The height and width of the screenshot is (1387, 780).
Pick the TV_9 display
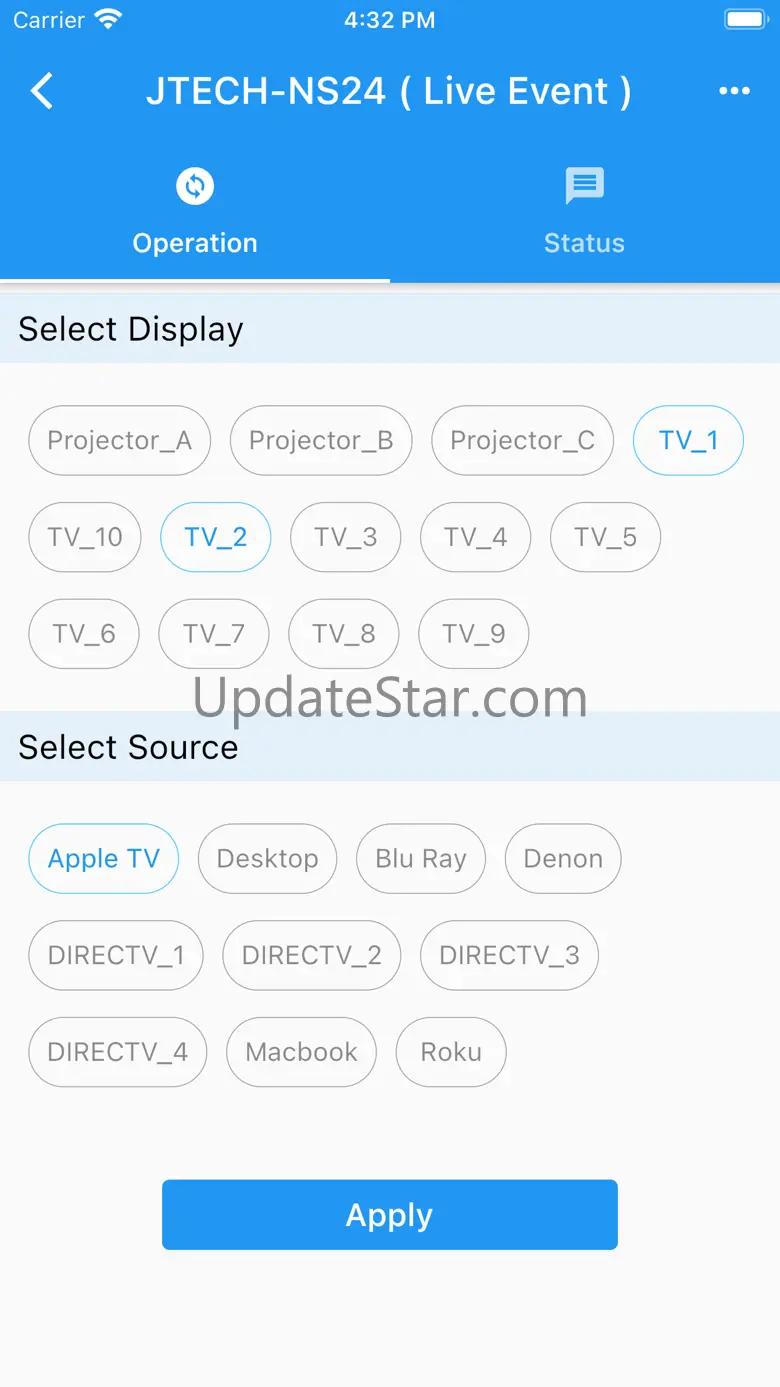[x=473, y=633]
